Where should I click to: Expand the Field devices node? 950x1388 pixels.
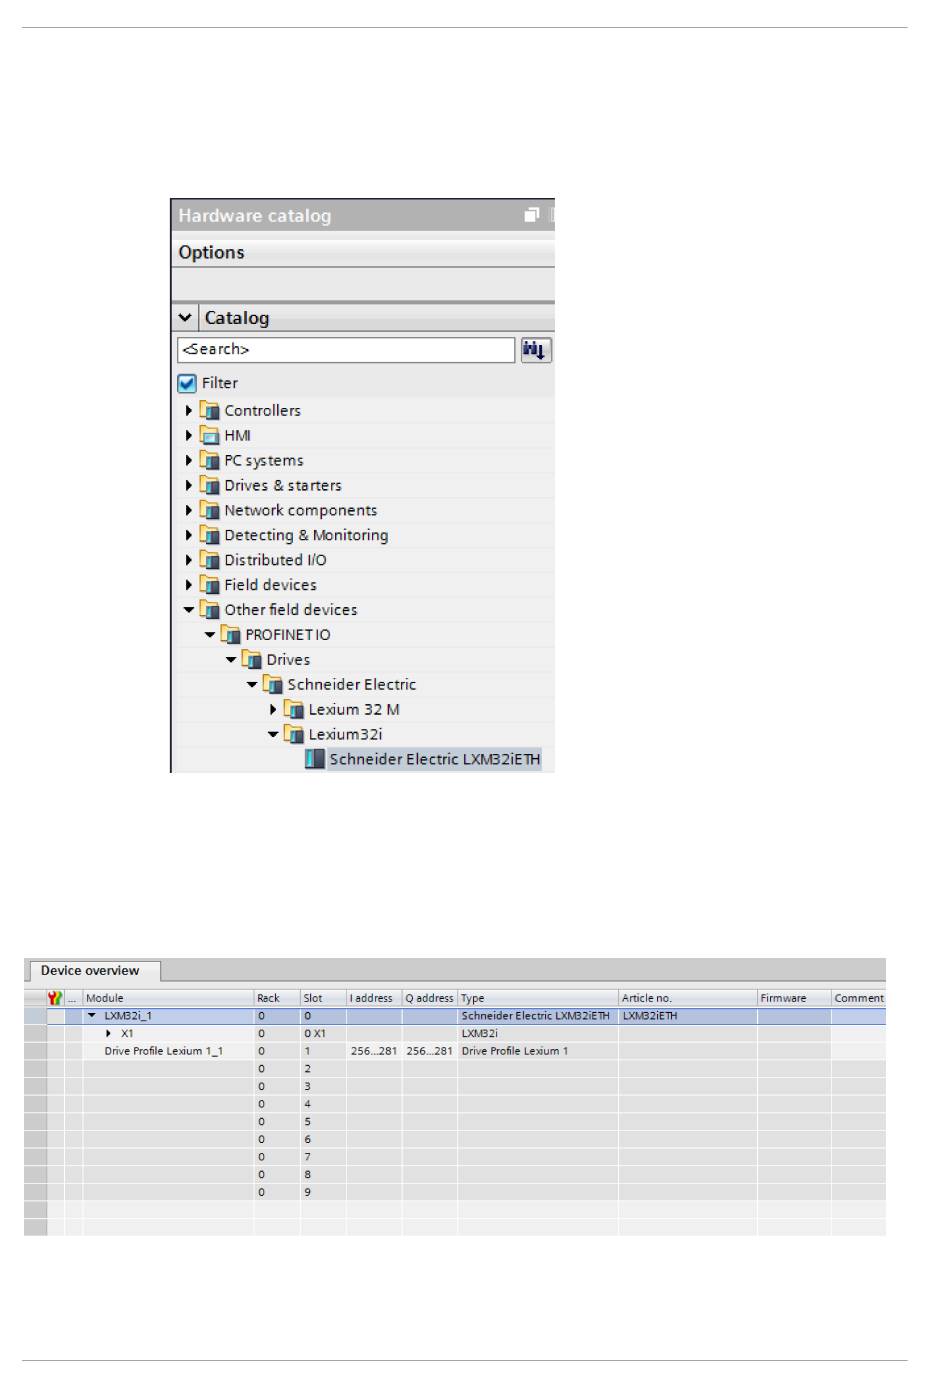tap(188, 585)
